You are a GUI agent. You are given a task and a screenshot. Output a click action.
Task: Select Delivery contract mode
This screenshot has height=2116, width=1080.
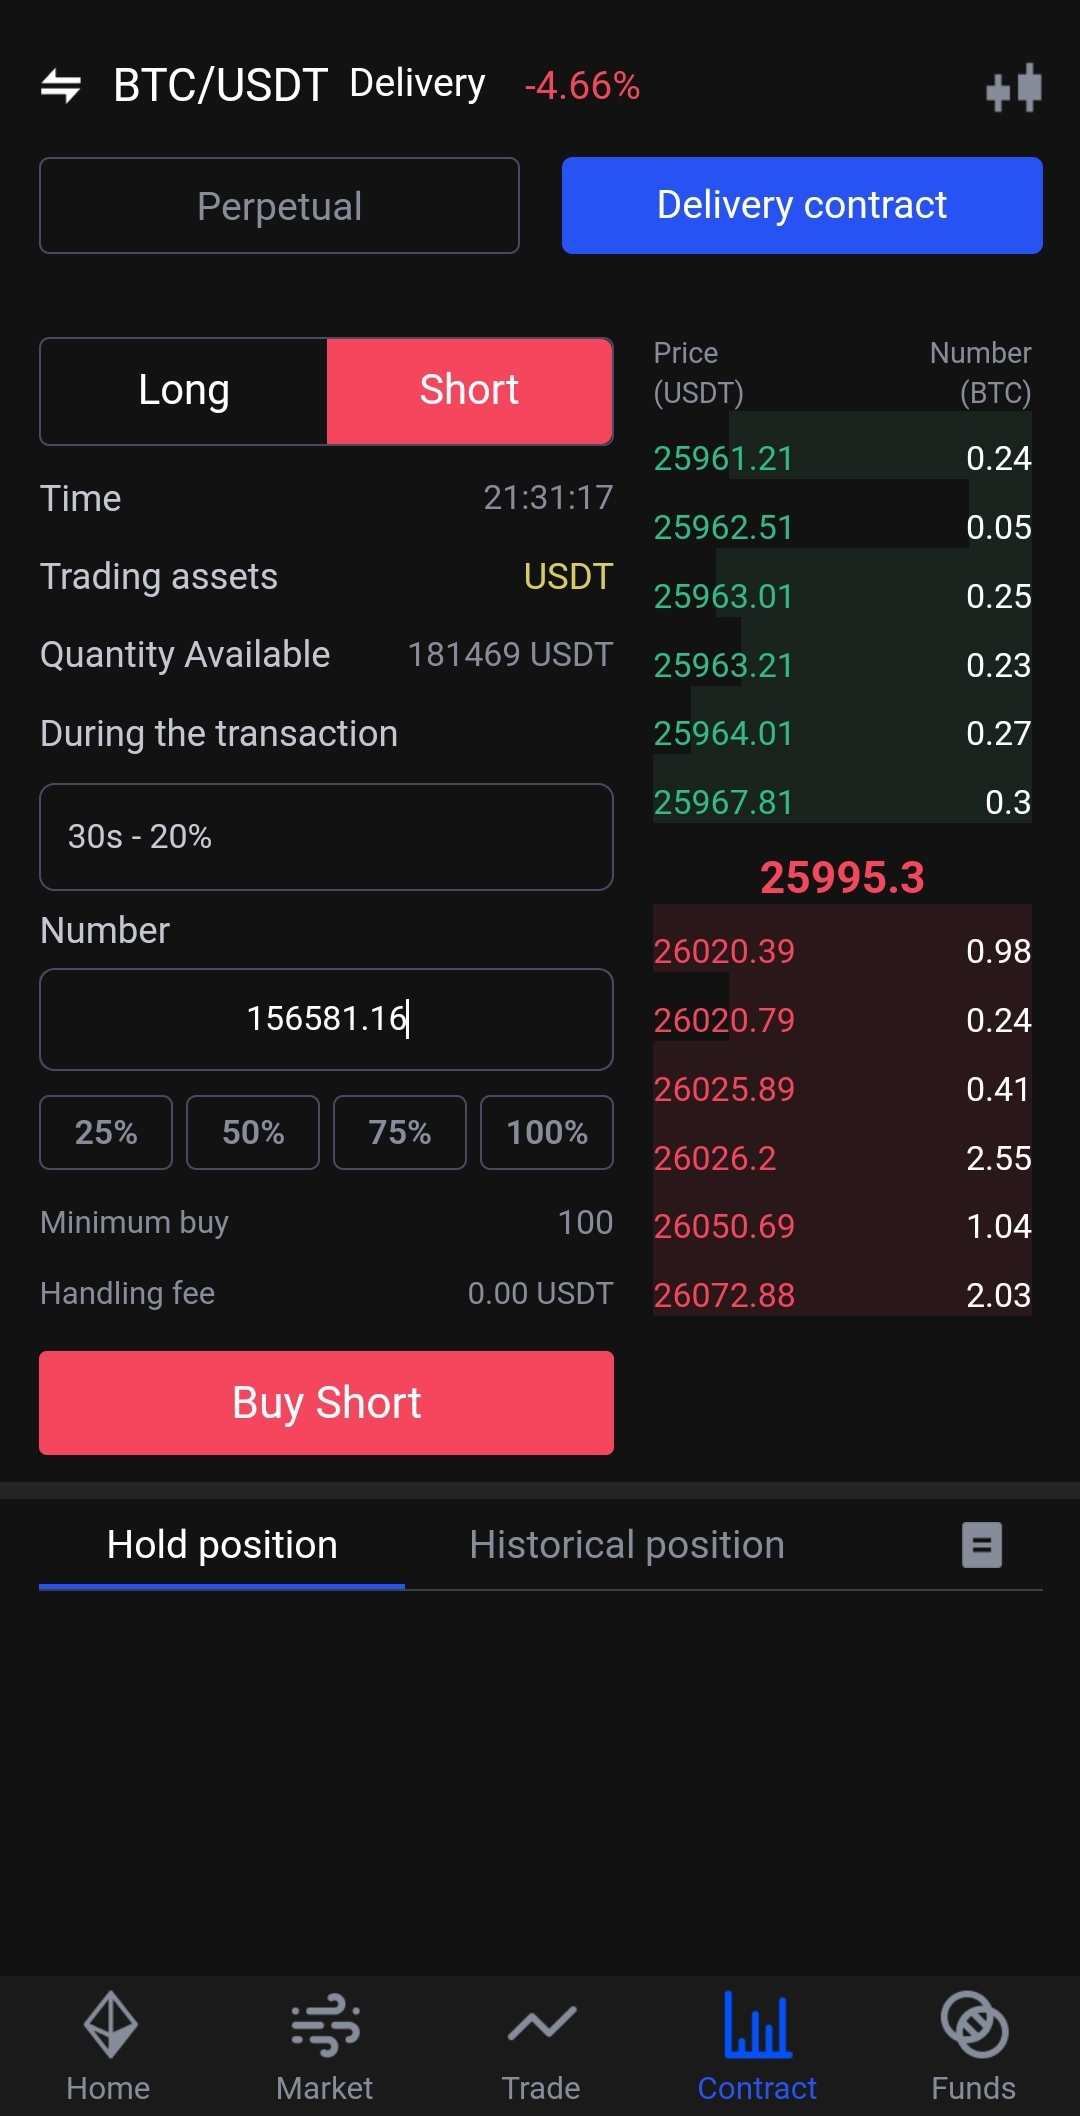coord(802,206)
